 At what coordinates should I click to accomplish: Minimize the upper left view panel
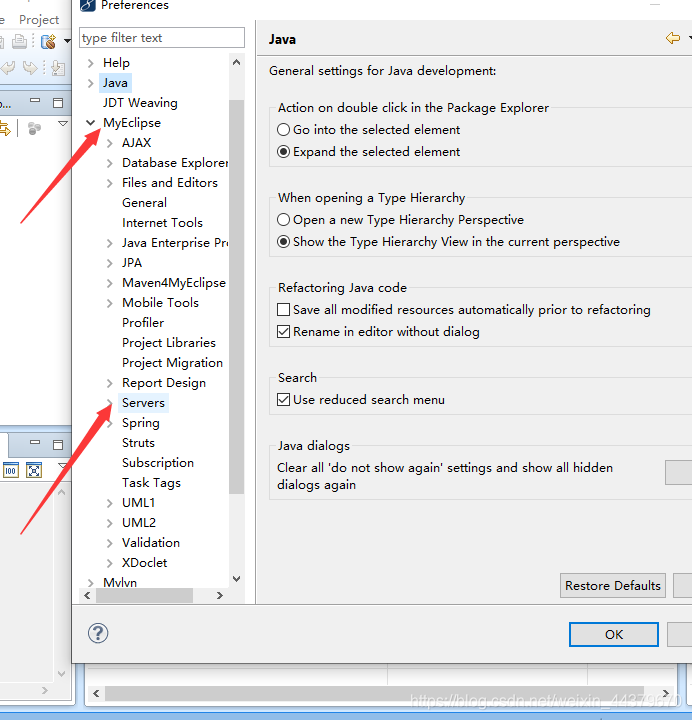pos(35,101)
